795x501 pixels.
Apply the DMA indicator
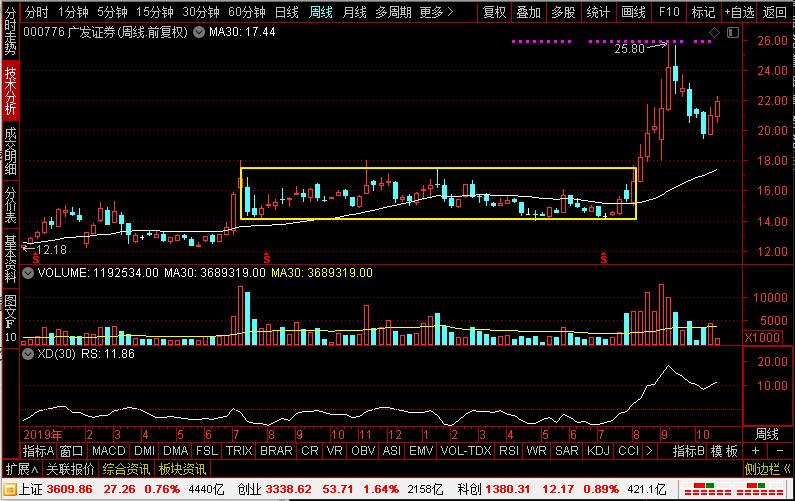click(175, 451)
